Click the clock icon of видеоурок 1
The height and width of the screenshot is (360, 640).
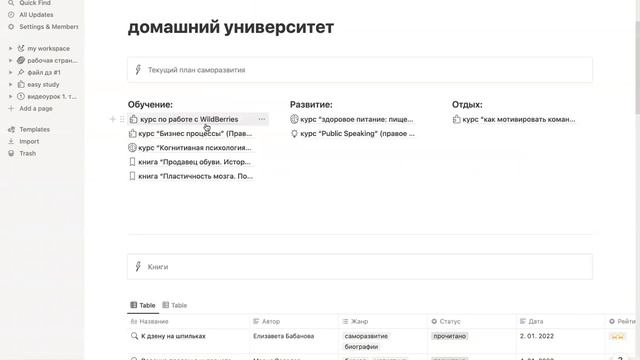click(x=21, y=97)
